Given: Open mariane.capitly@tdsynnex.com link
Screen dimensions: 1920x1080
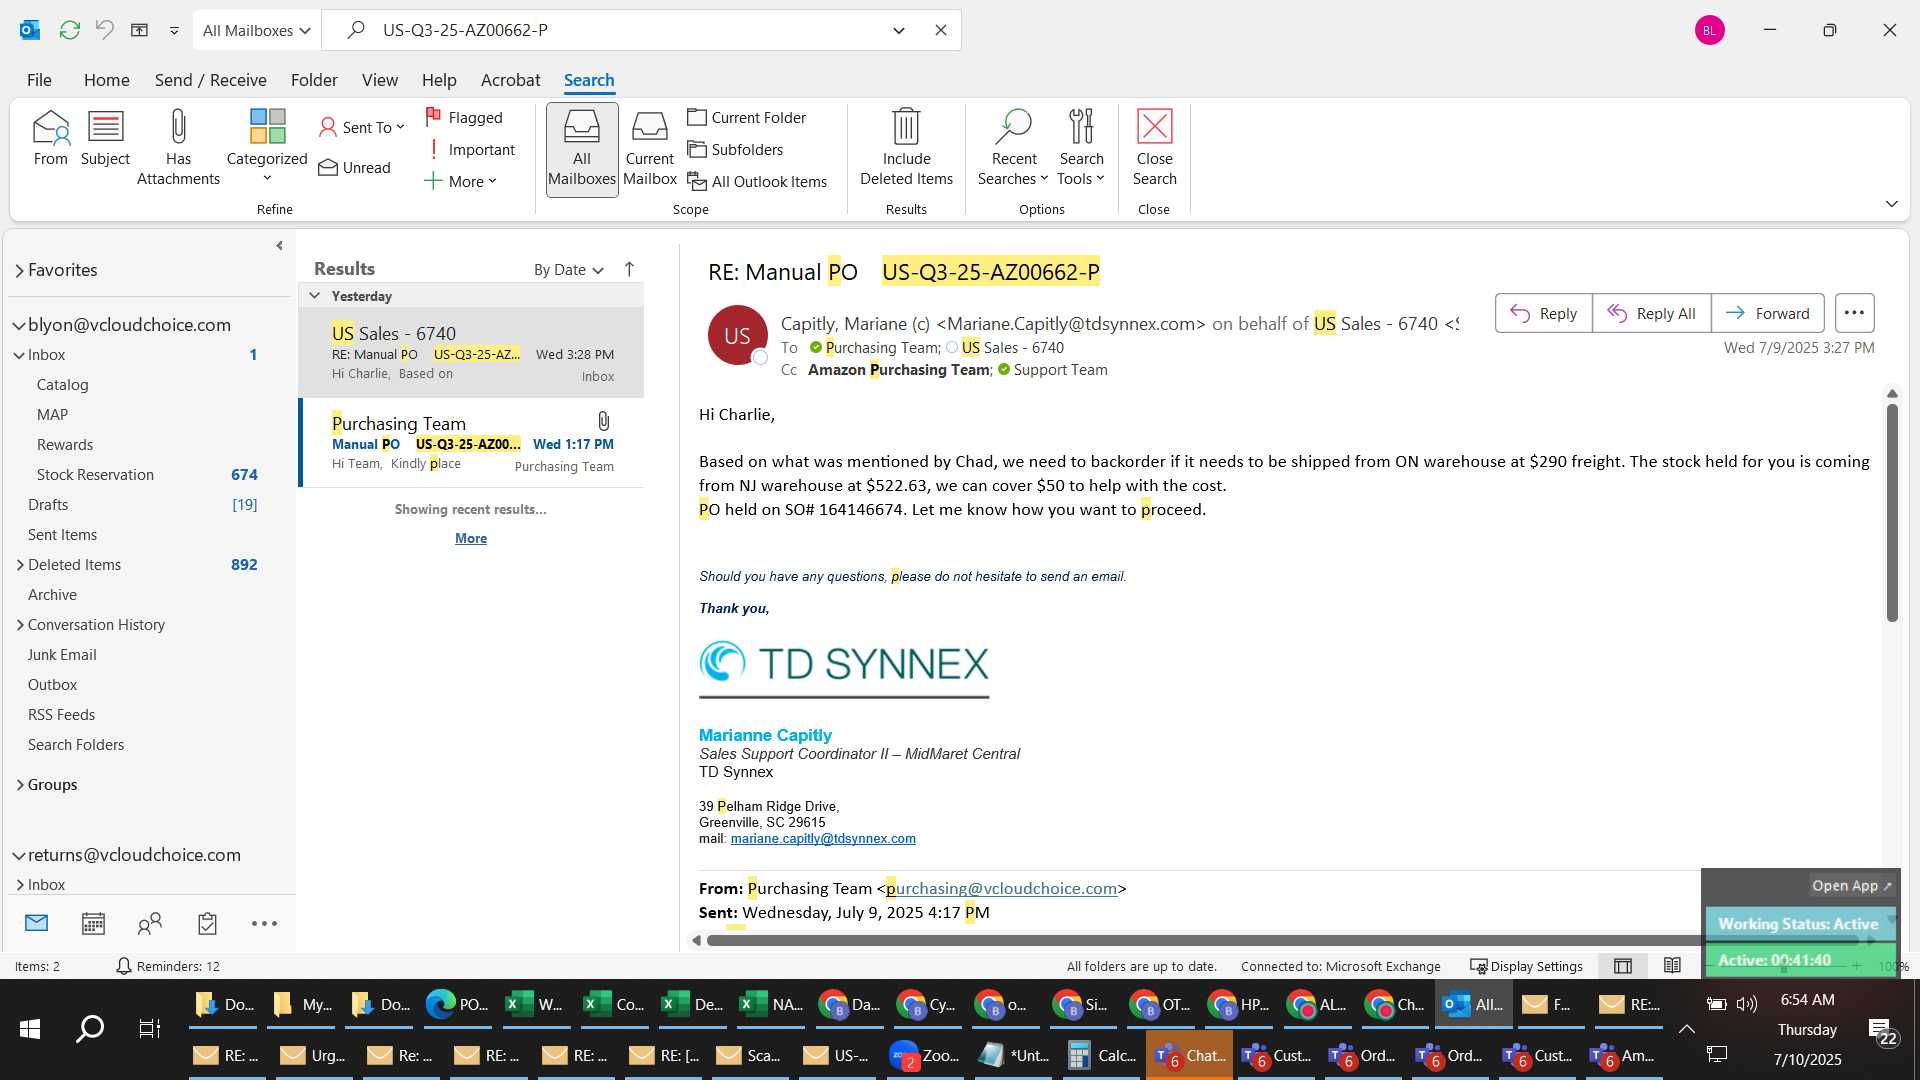Looking at the screenshot, I should point(822,839).
